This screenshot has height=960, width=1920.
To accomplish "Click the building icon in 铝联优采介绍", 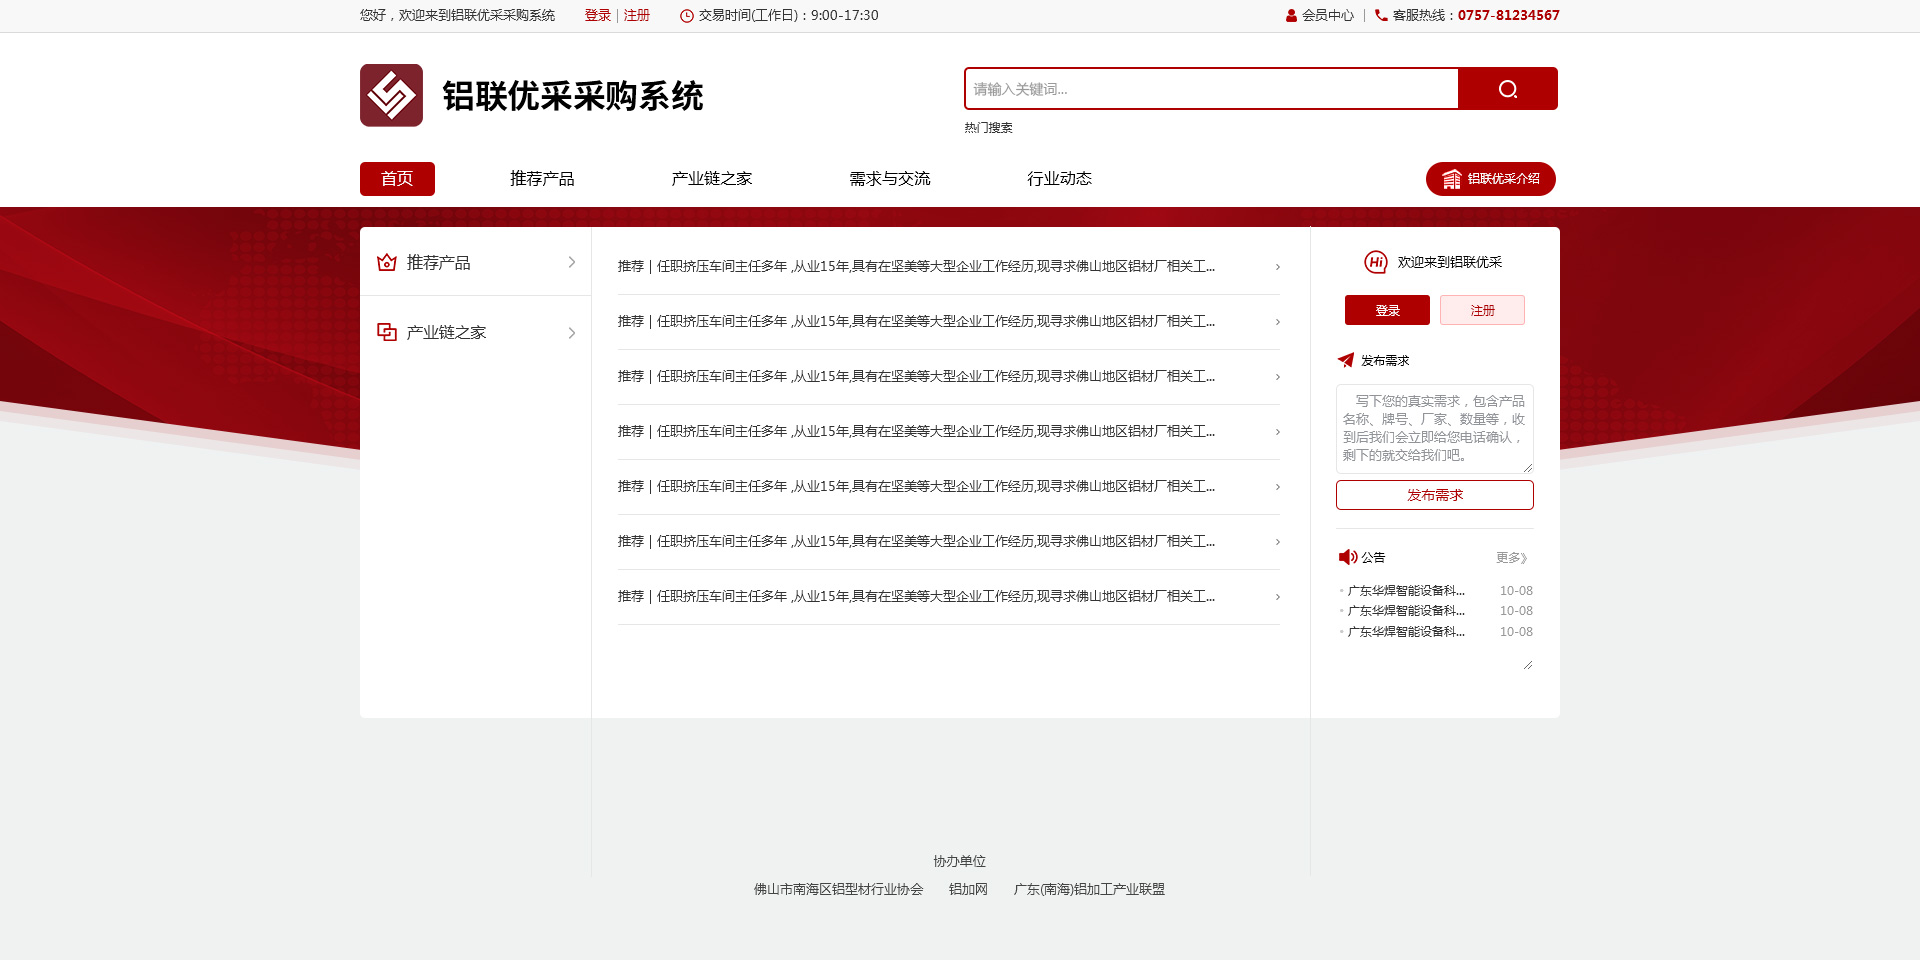I will pyautogui.click(x=1451, y=179).
